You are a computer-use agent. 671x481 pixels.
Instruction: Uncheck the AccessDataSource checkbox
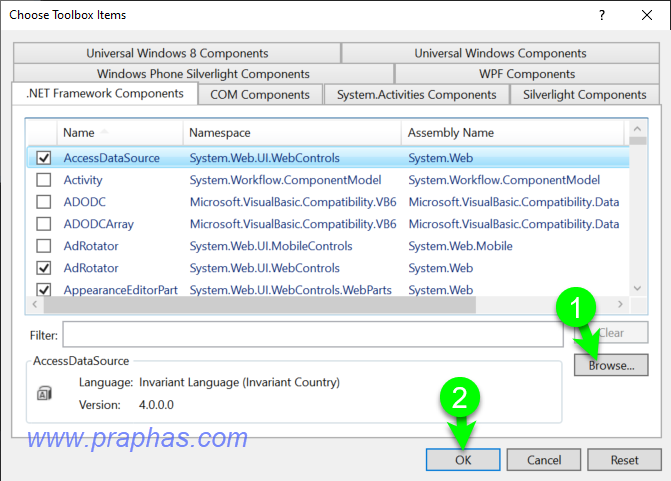pyautogui.click(x=44, y=158)
